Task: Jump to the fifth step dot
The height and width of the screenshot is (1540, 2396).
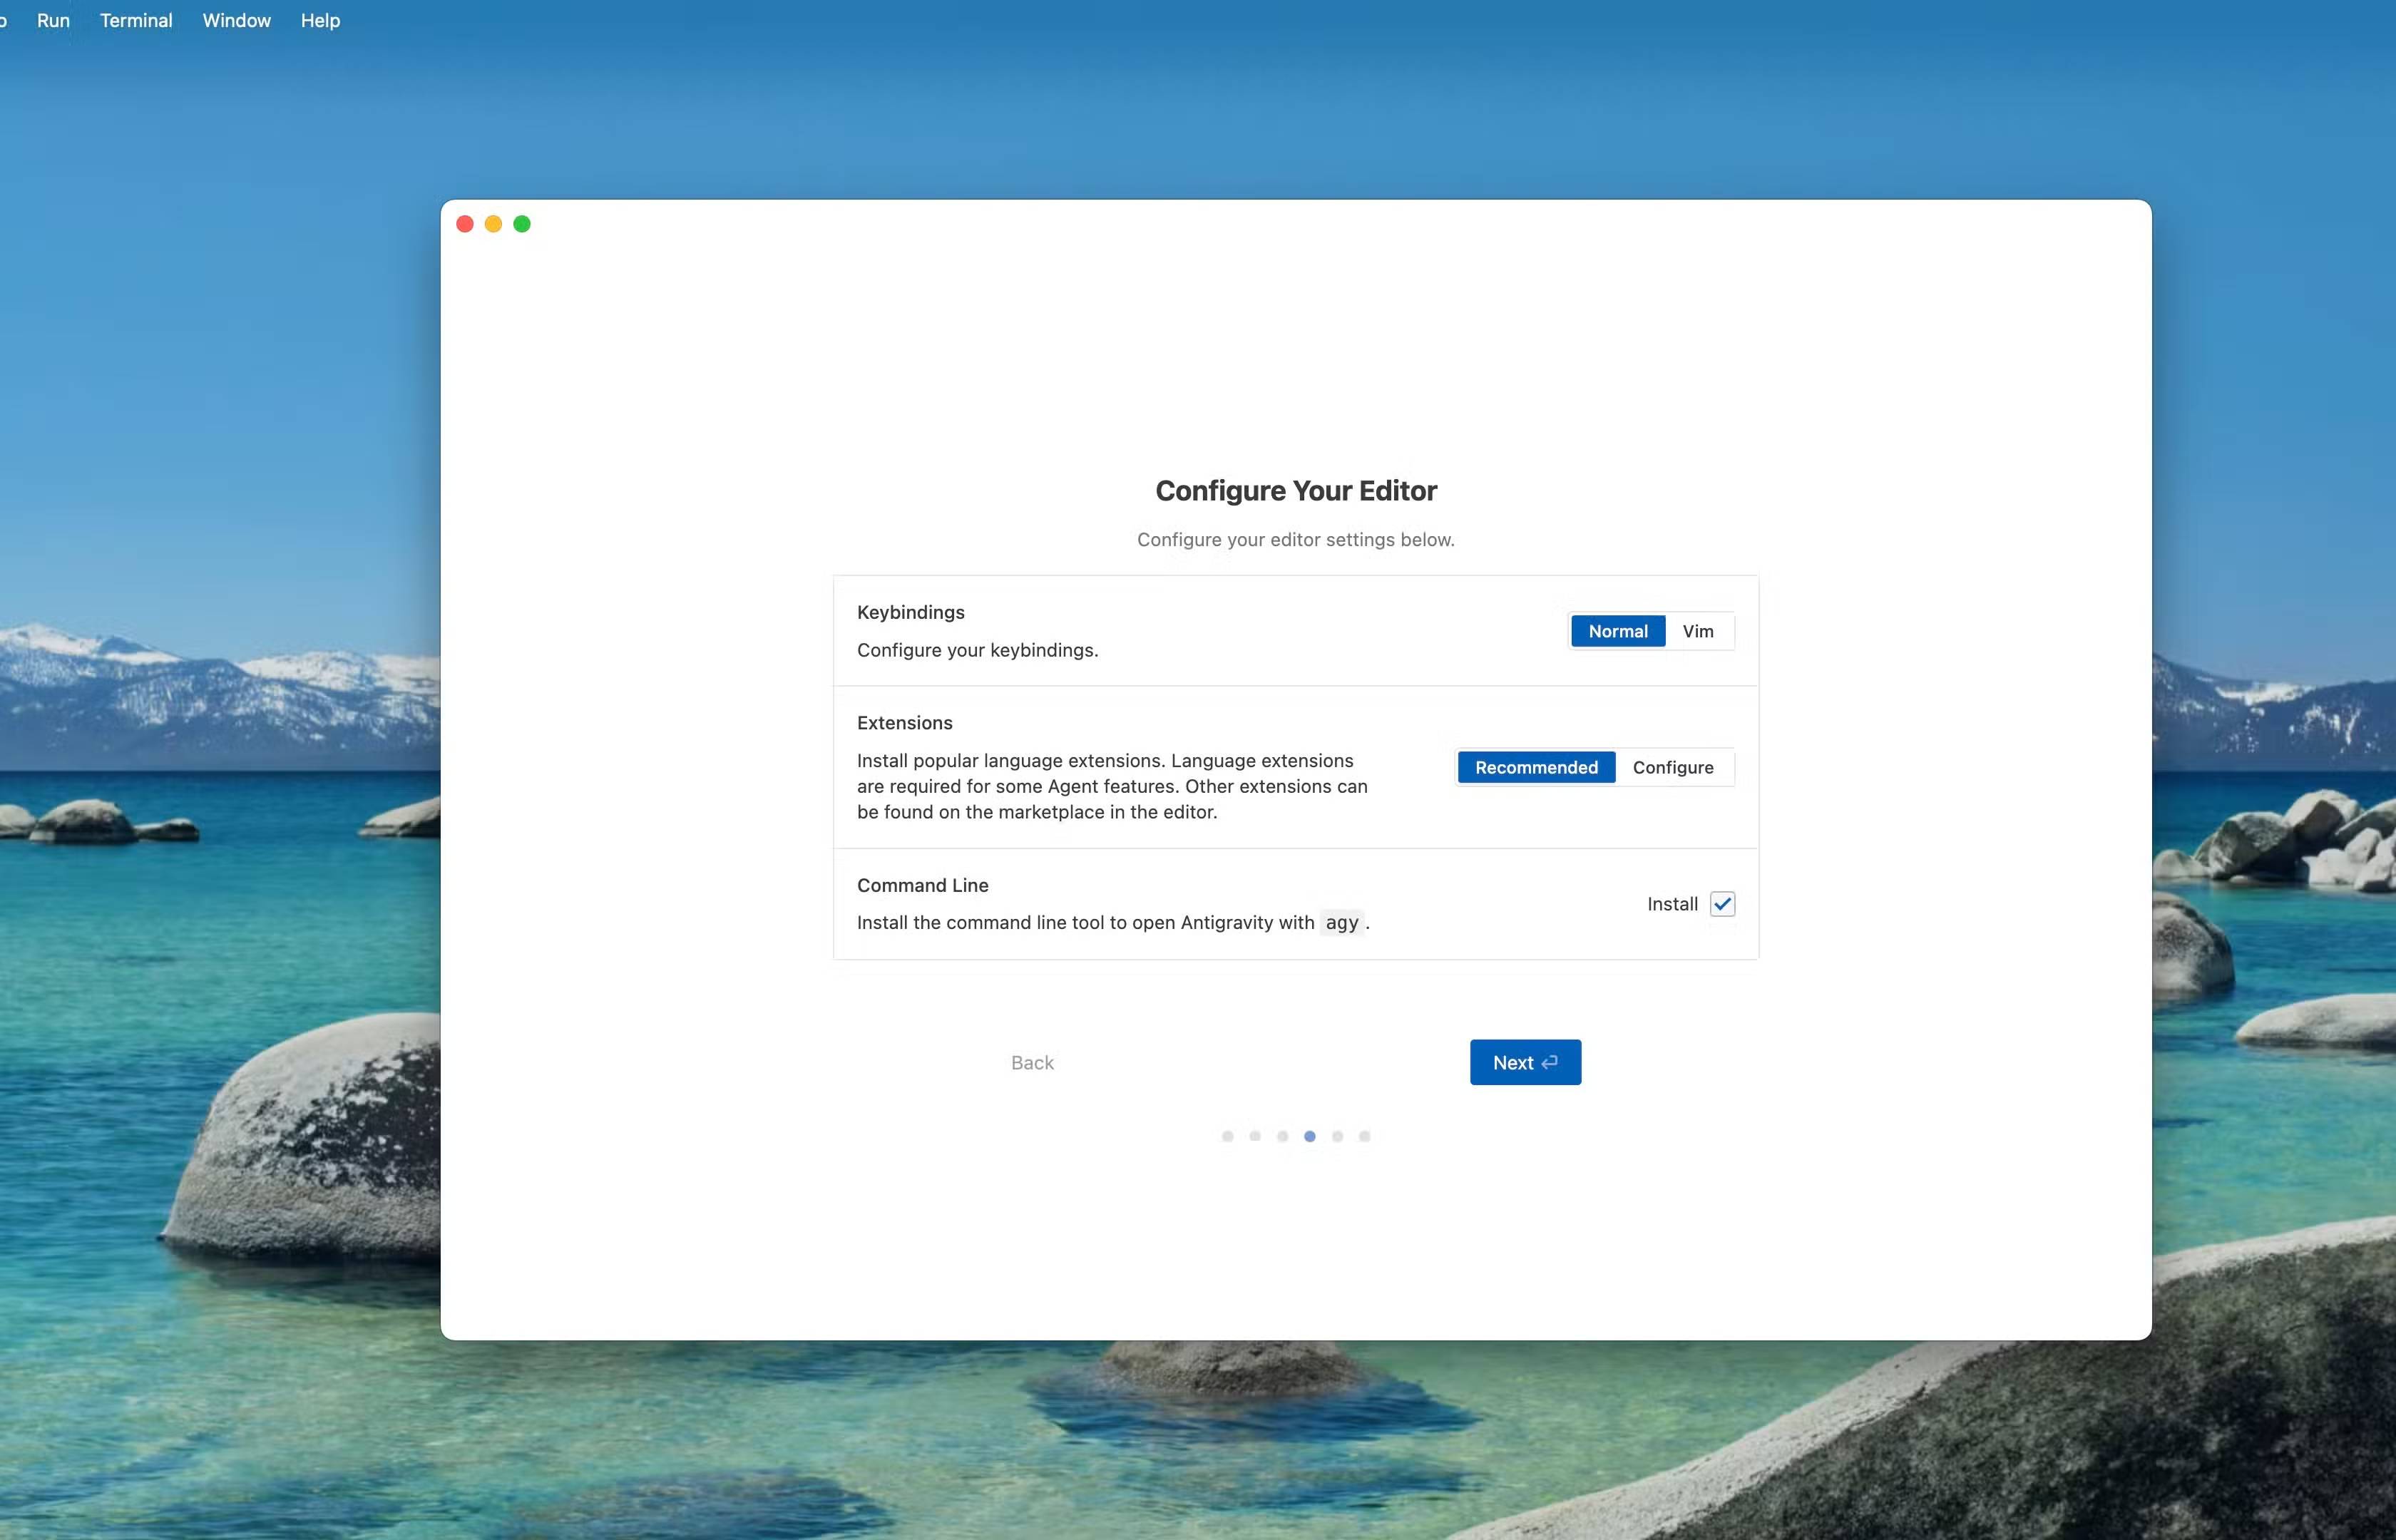Action: 1337,1136
